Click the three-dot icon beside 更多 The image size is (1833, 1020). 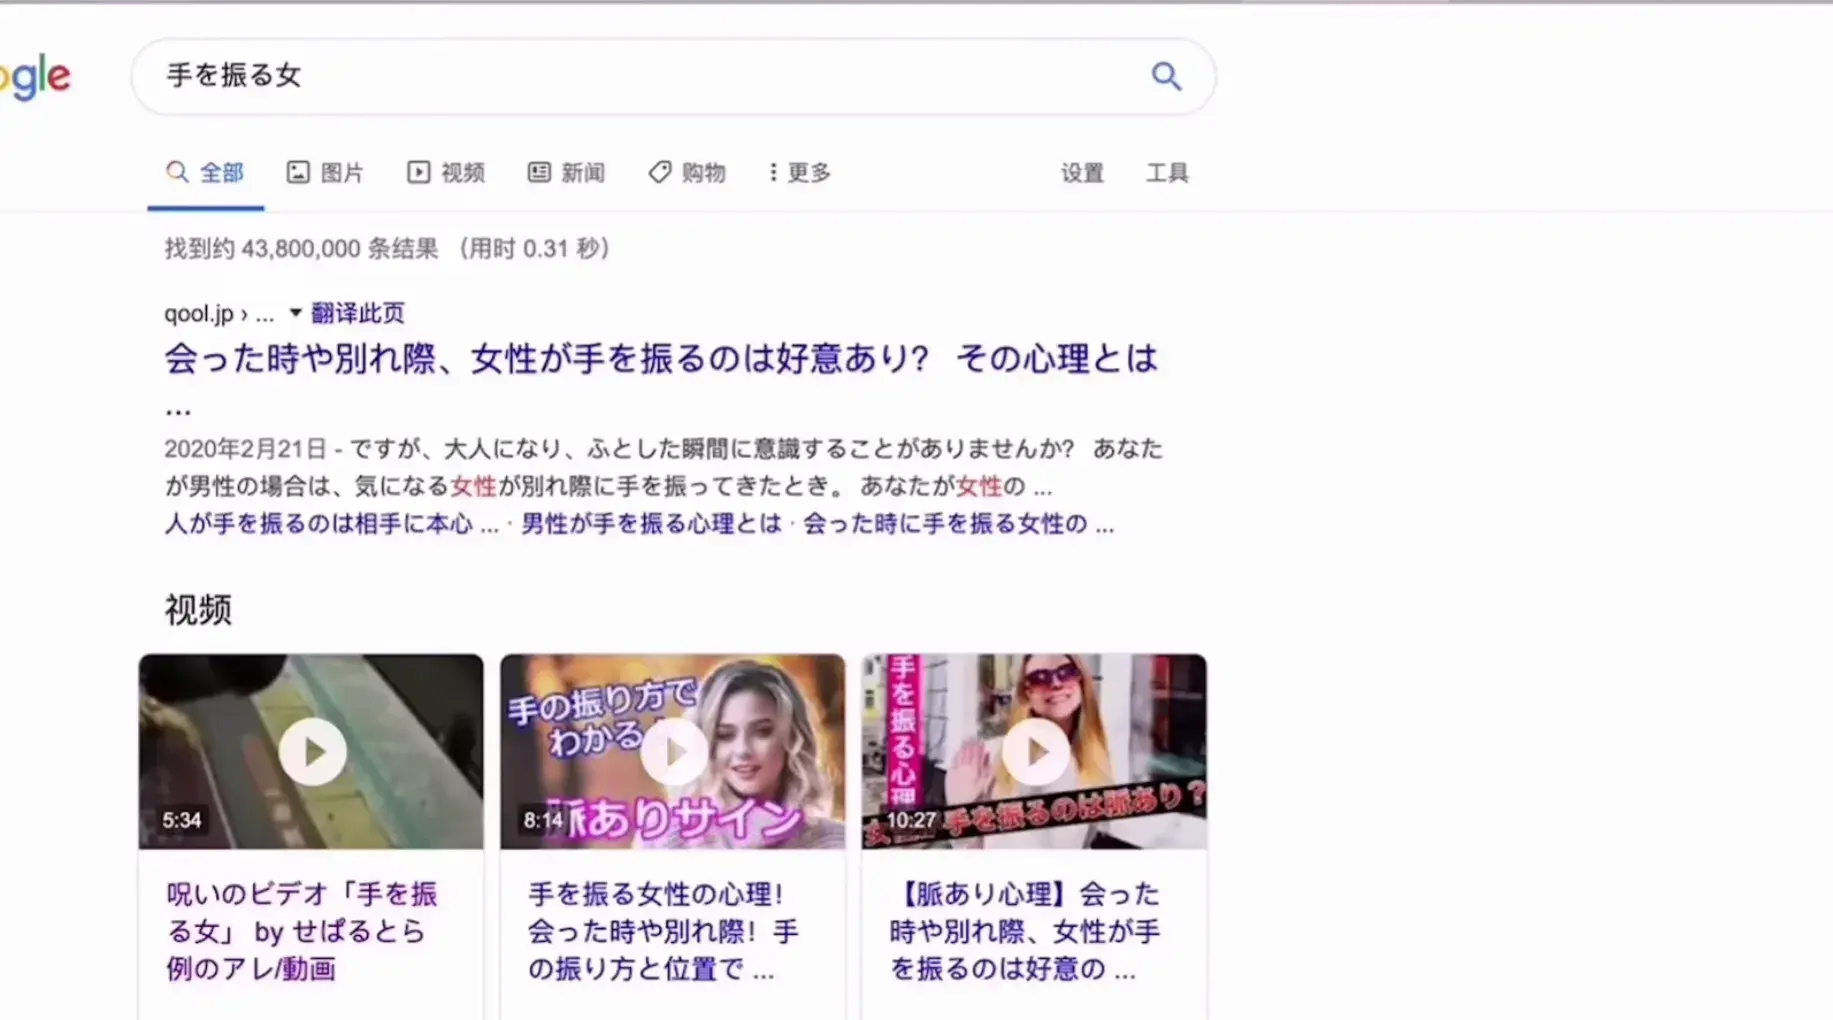(772, 172)
